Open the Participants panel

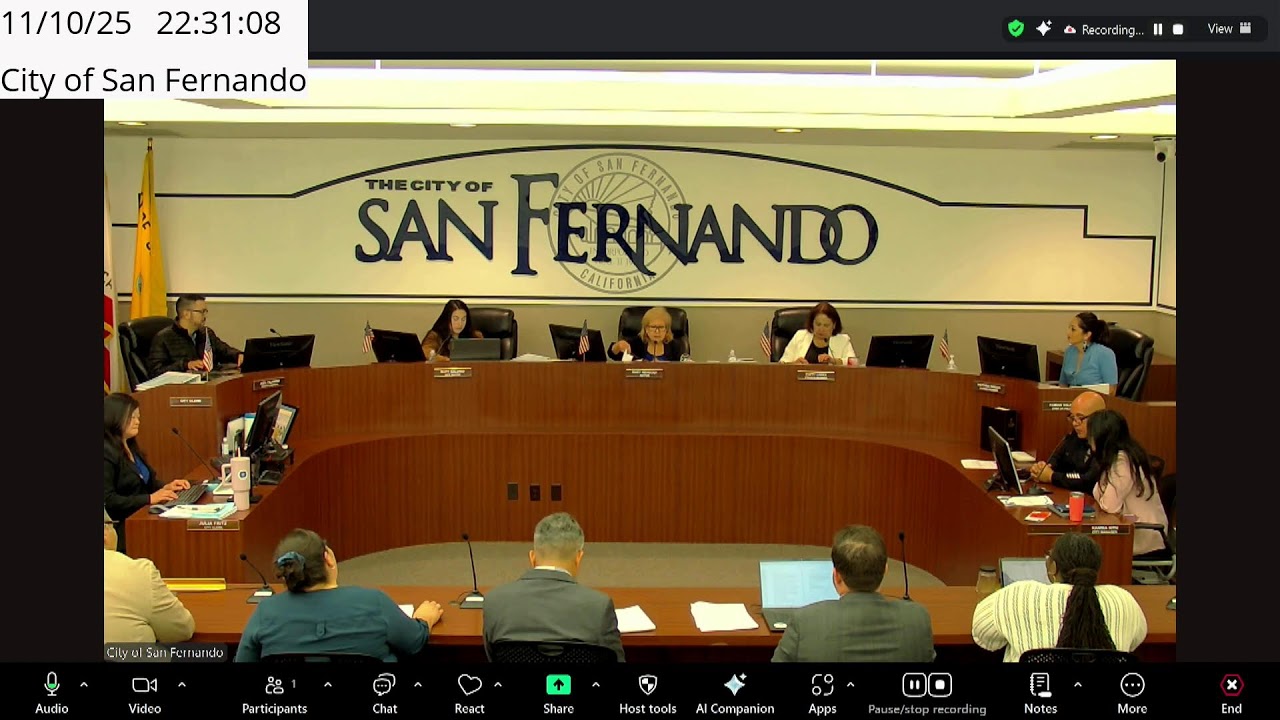[x=274, y=694]
